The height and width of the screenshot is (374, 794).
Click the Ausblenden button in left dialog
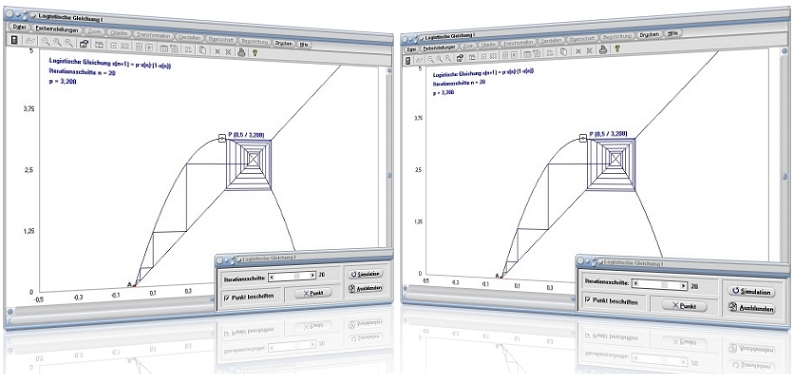365,288
